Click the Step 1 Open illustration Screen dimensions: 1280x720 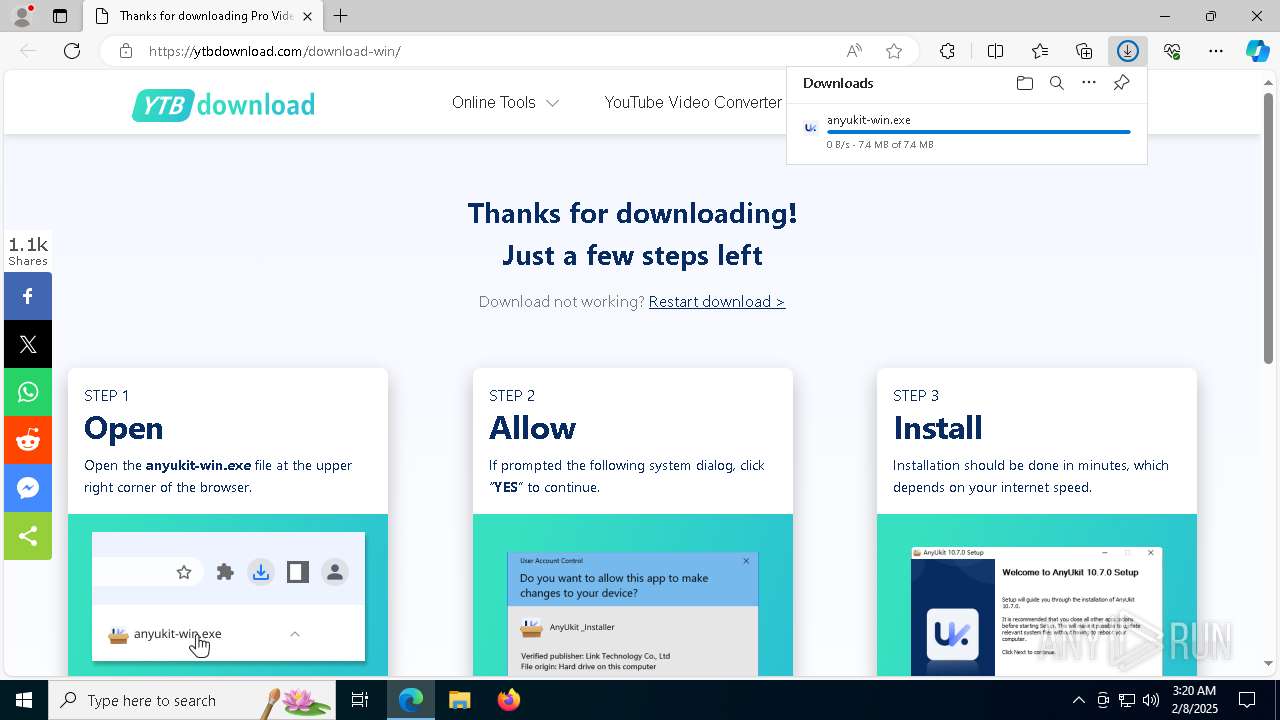pyautogui.click(x=228, y=595)
